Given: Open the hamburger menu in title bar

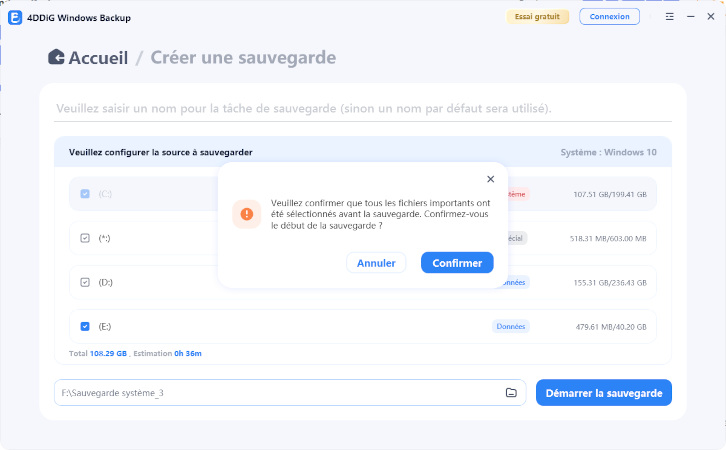Looking at the screenshot, I should click(x=668, y=17).
